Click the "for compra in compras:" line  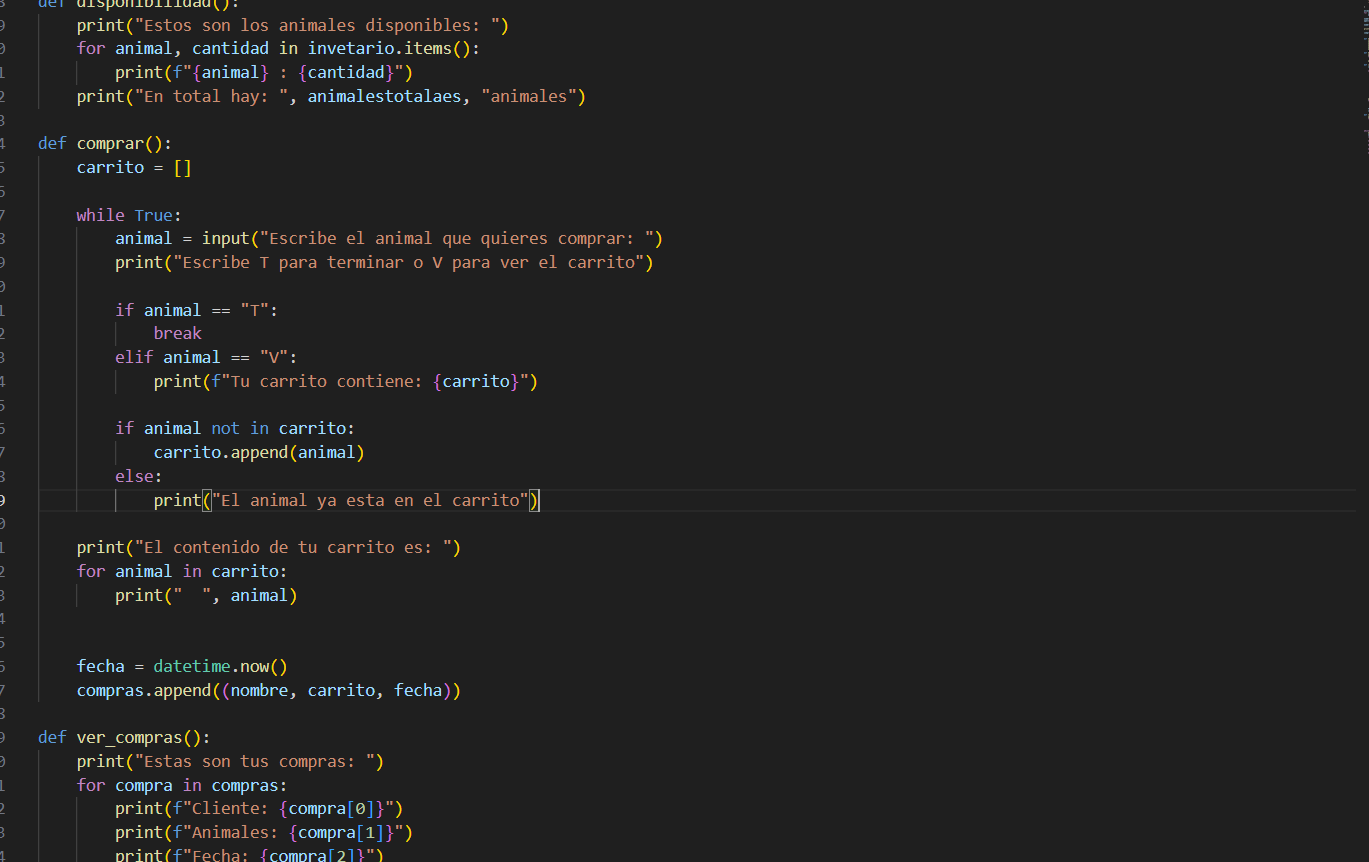pyautogui.click(x=182, y=785)
